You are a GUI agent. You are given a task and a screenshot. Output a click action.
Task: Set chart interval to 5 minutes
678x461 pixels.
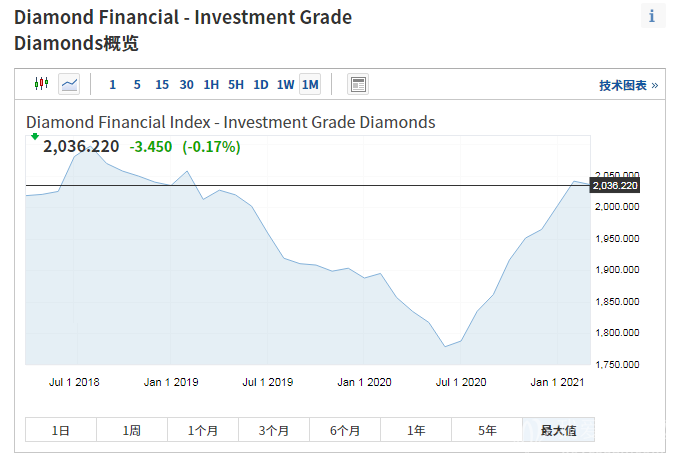click(x=137, y=85)
